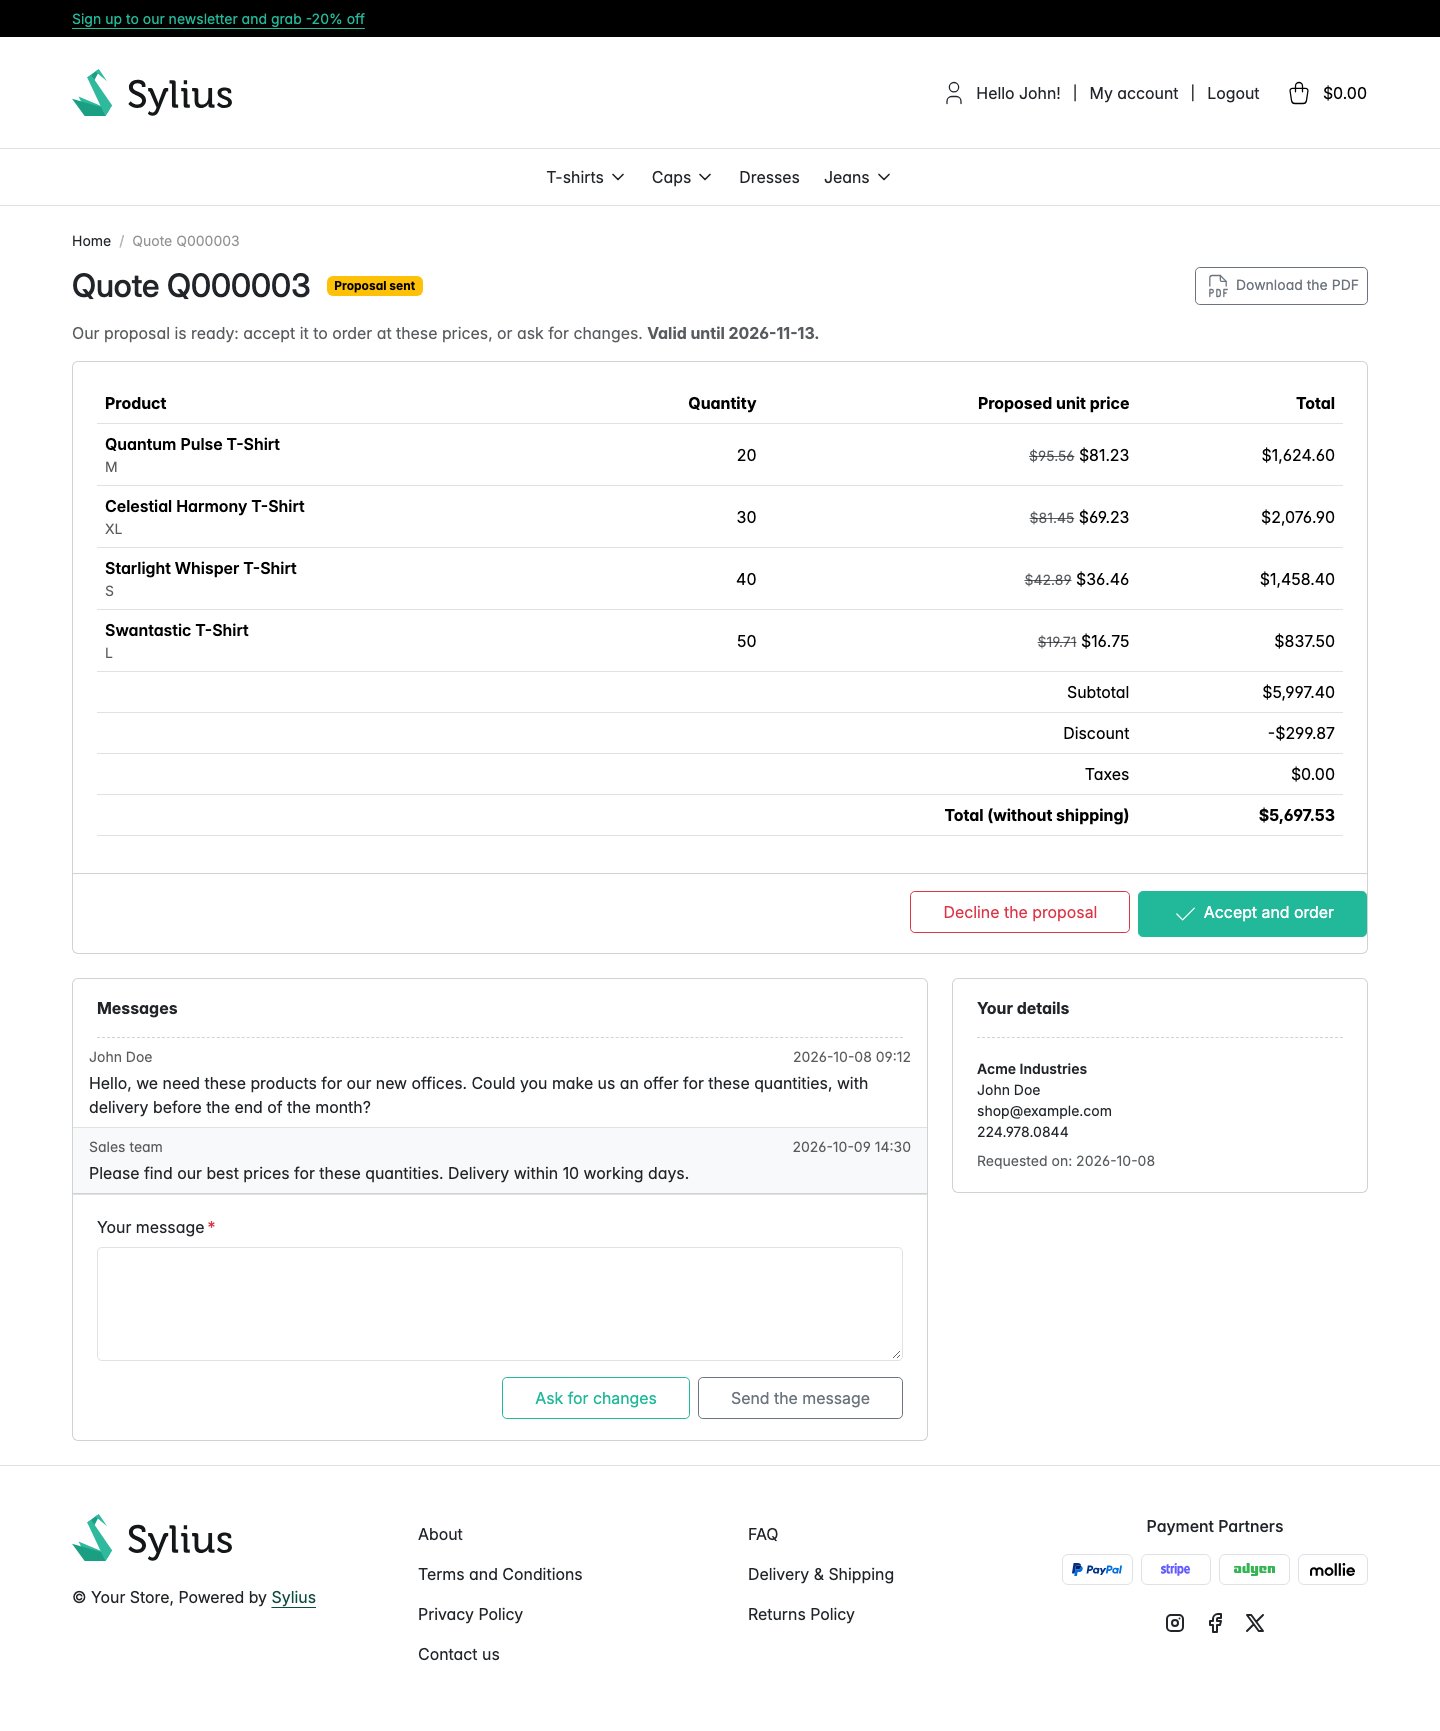Expand the T-shirts category dropdown
The width and height of the screenshot is (1440, 1731).
[585, 177]
